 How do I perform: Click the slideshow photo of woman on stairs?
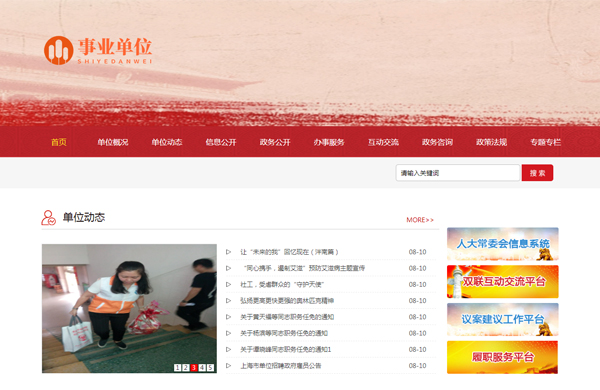coord(129,308)
